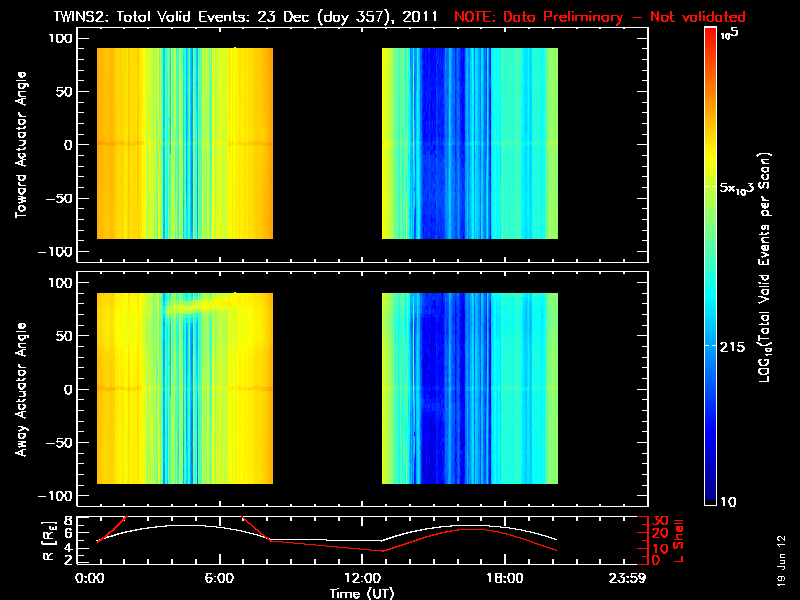Click the 'Time (UT)' axis title

[362, 593]
